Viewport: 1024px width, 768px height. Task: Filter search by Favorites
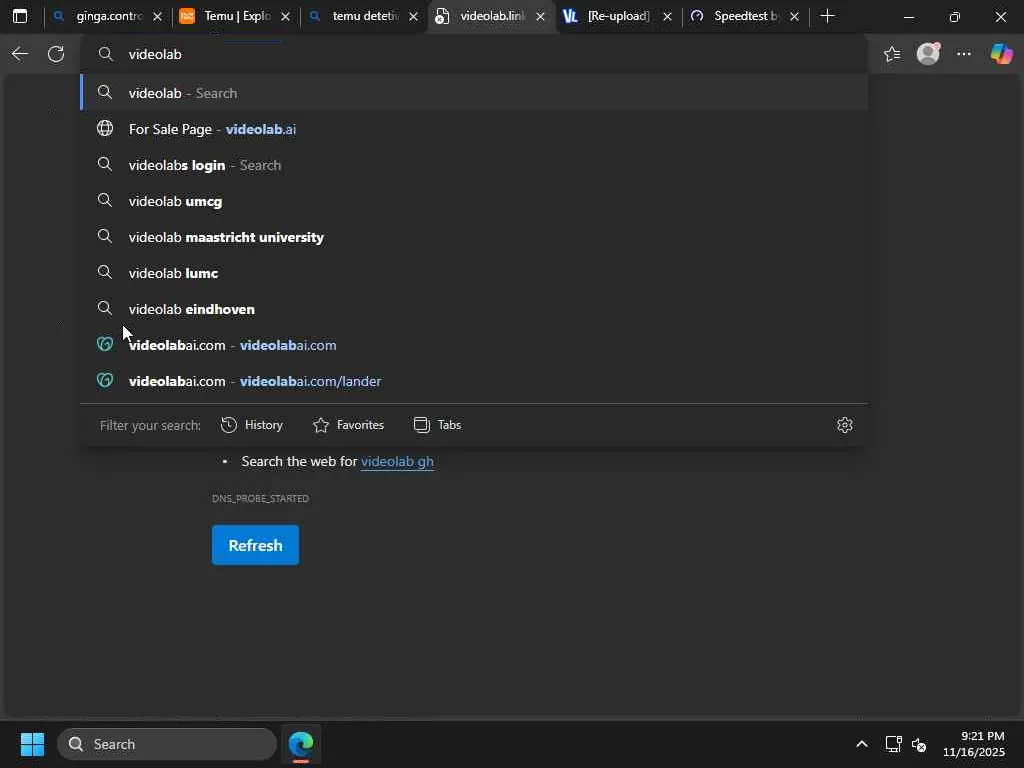[x=349, y=425]
